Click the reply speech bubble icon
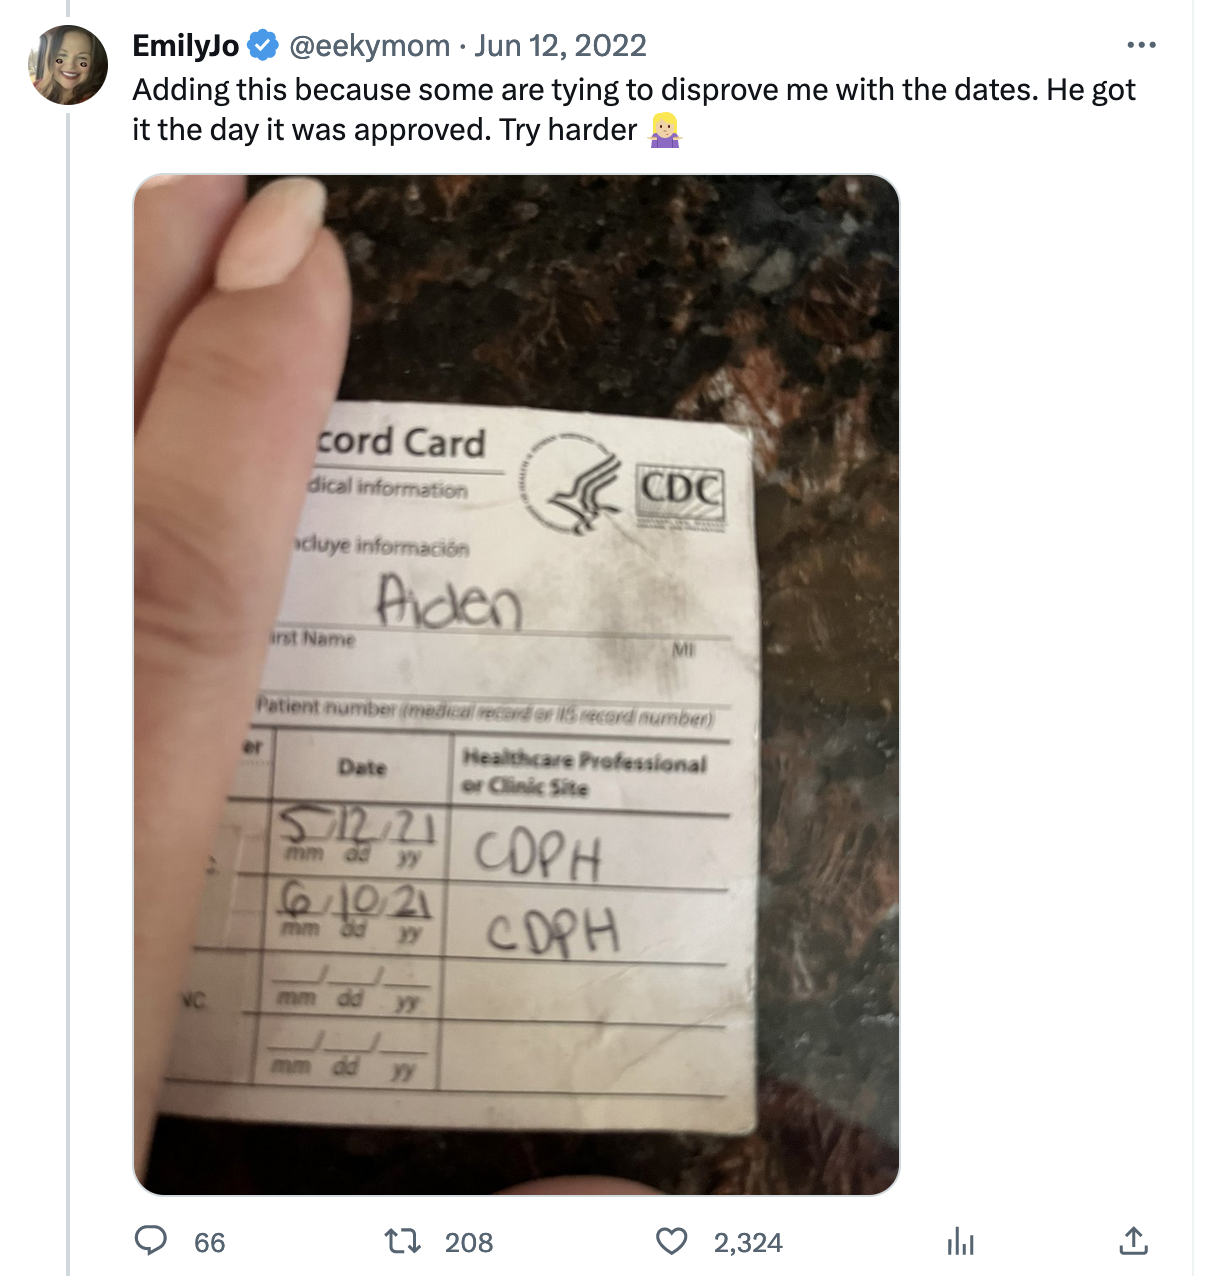This screenshot has width=1222, height=1276. tap(151, 1241)
